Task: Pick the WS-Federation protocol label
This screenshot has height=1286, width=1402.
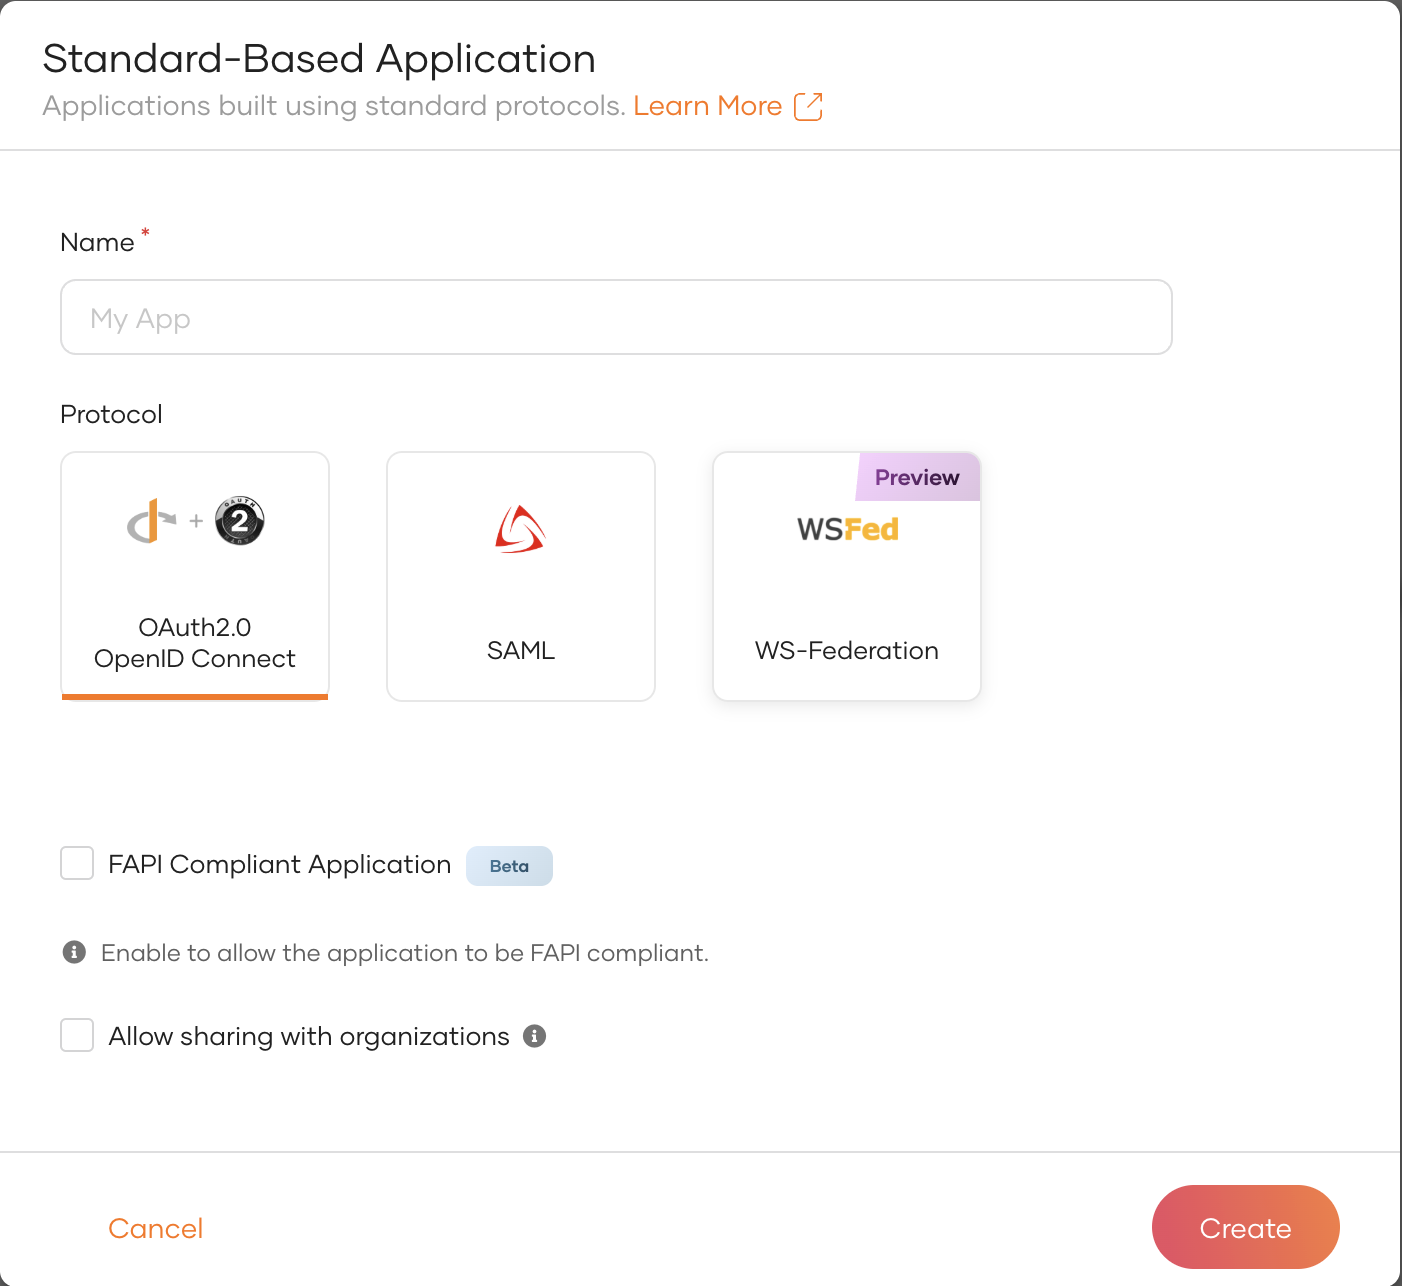Action: click(x=846, y=650)
